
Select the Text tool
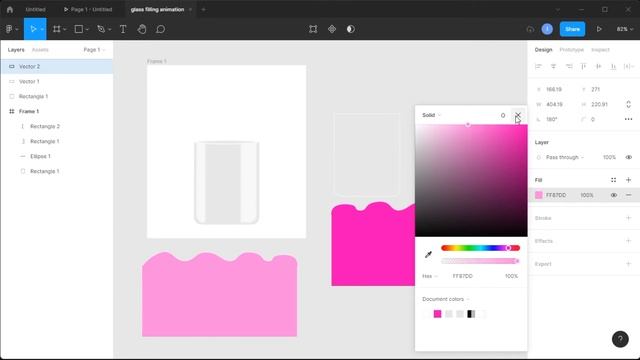coord(123,29)
